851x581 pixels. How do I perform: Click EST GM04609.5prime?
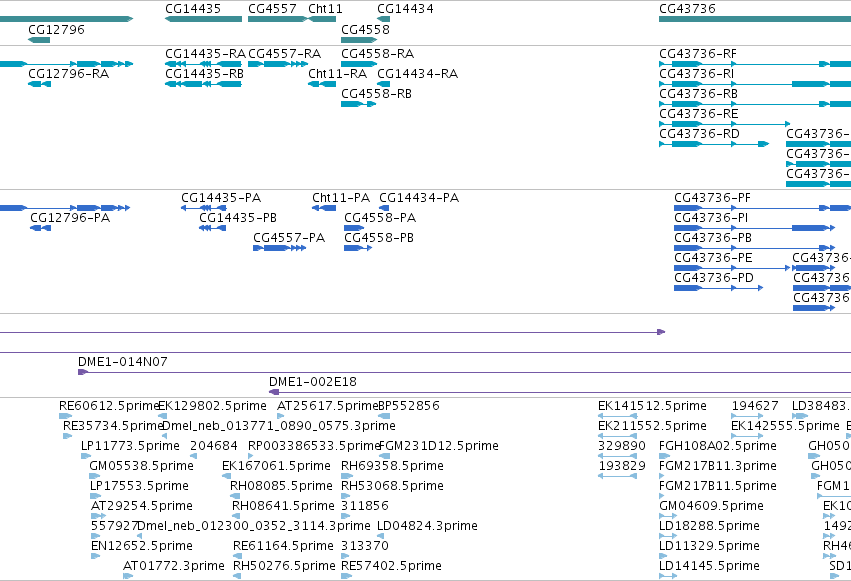[x=711, y=506]
